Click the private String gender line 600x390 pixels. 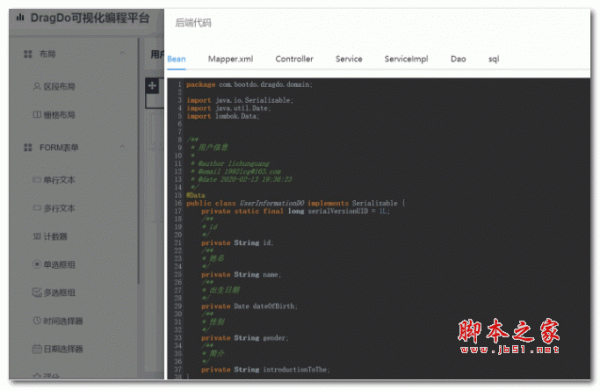click(x=245, y=338)
